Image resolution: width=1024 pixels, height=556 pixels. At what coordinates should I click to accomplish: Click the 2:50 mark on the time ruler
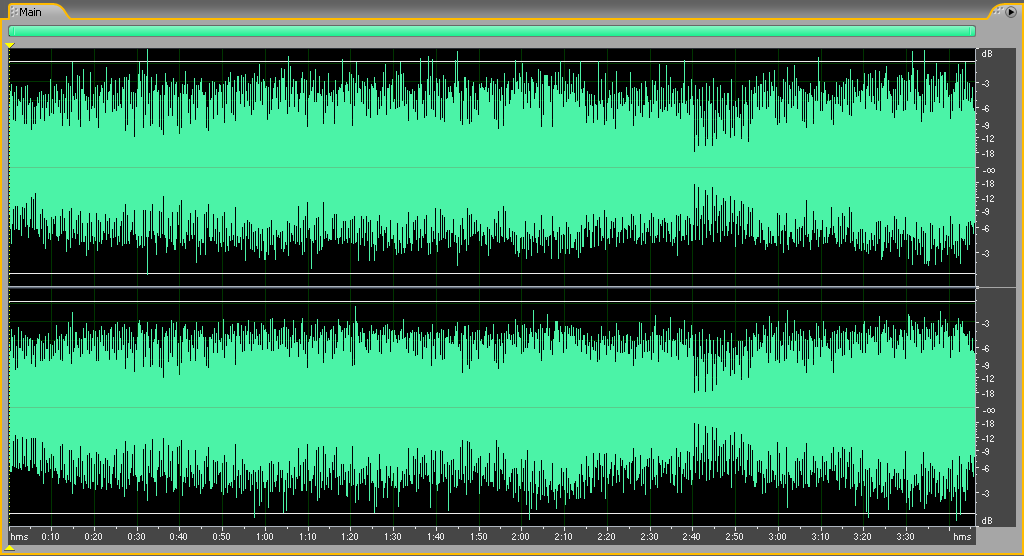pyautogui.click(x=733, y=537)
